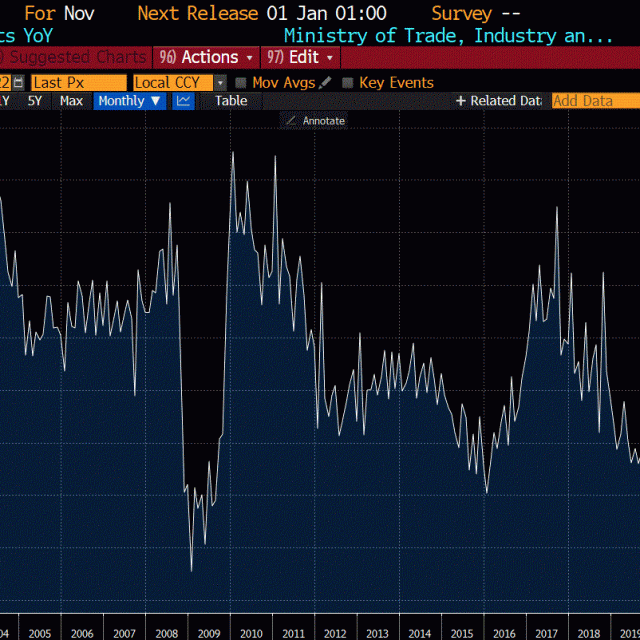The image size is (640, 640).
Task: Switch to Table view
Action: [x=231, y=101]
